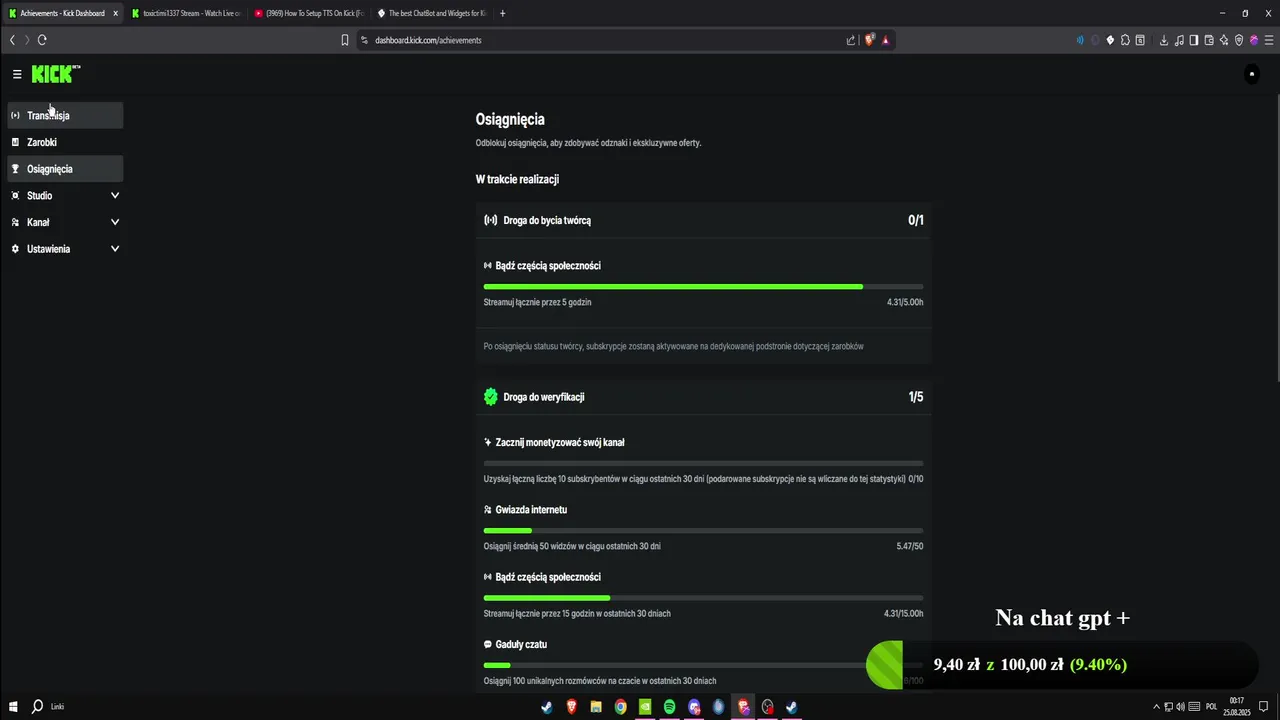
Task: Open NVIDIA app from the taskbar
Action: coord(645,707)
